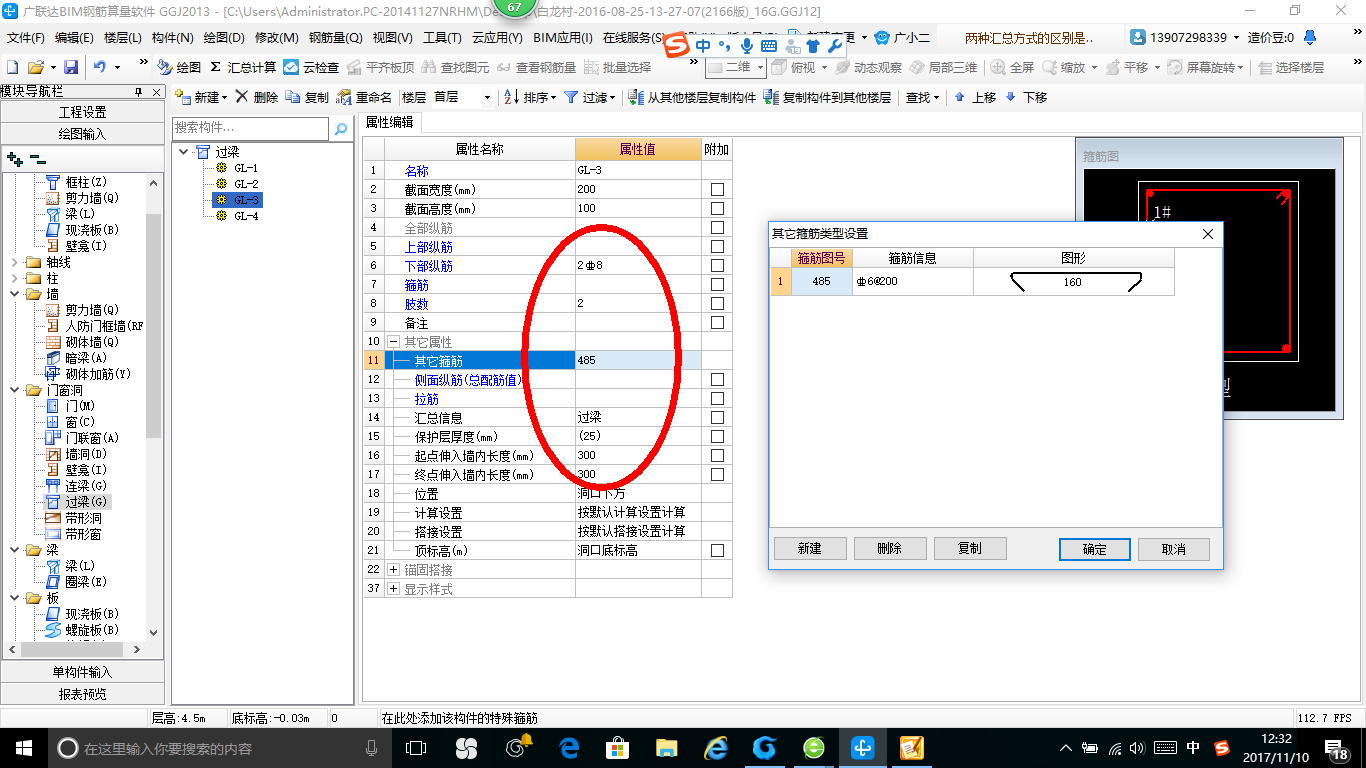Click 删除 in stirrup settings dialog
This screenshot has height=768, width=1366.
coord(889,548)
